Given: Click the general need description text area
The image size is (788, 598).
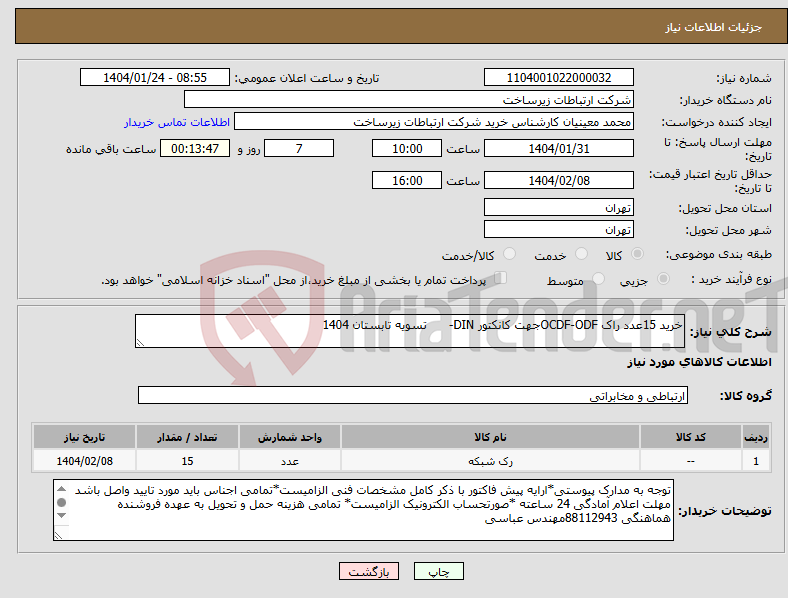Looking at the screenshot, I should pos(410,331).
